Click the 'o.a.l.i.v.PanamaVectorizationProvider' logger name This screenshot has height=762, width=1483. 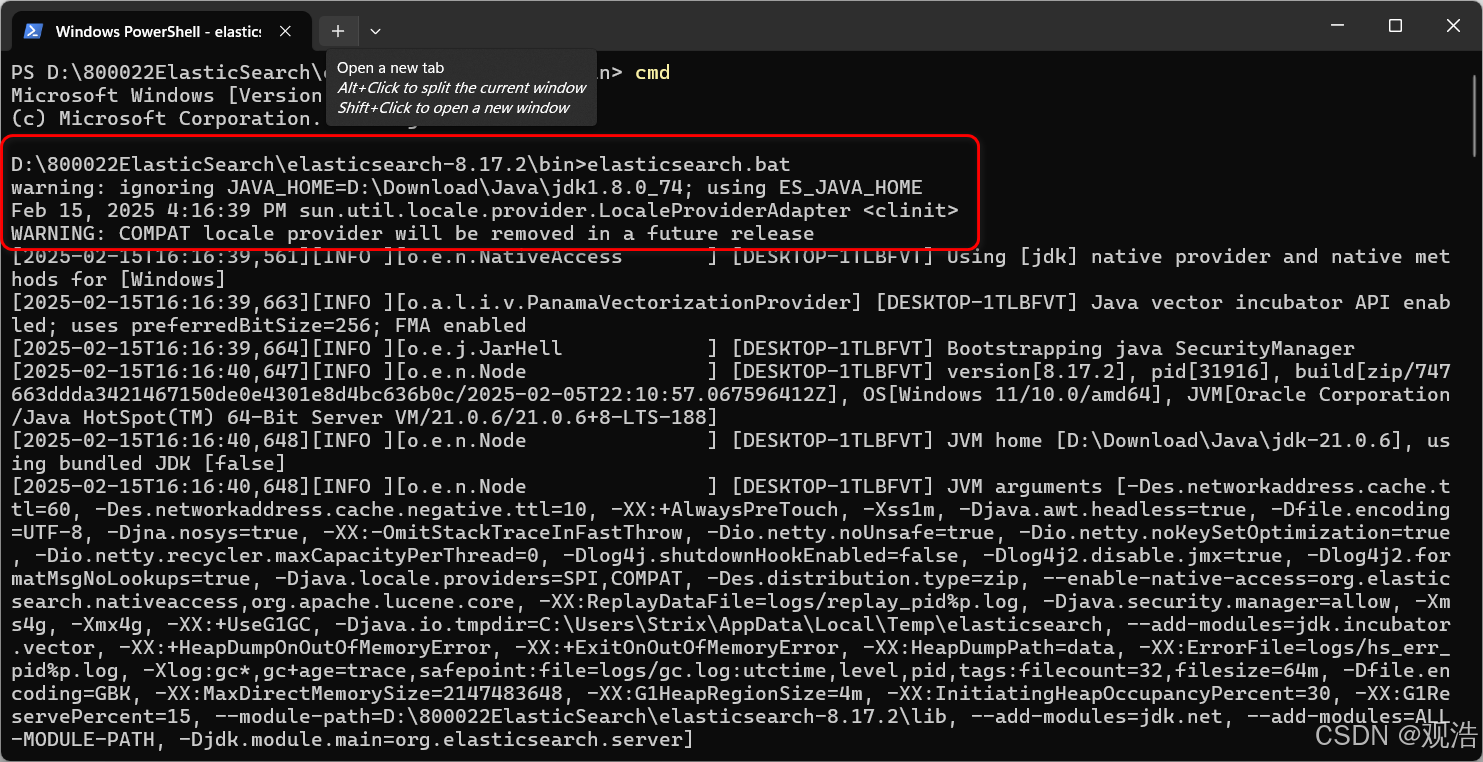coord(628,302)
